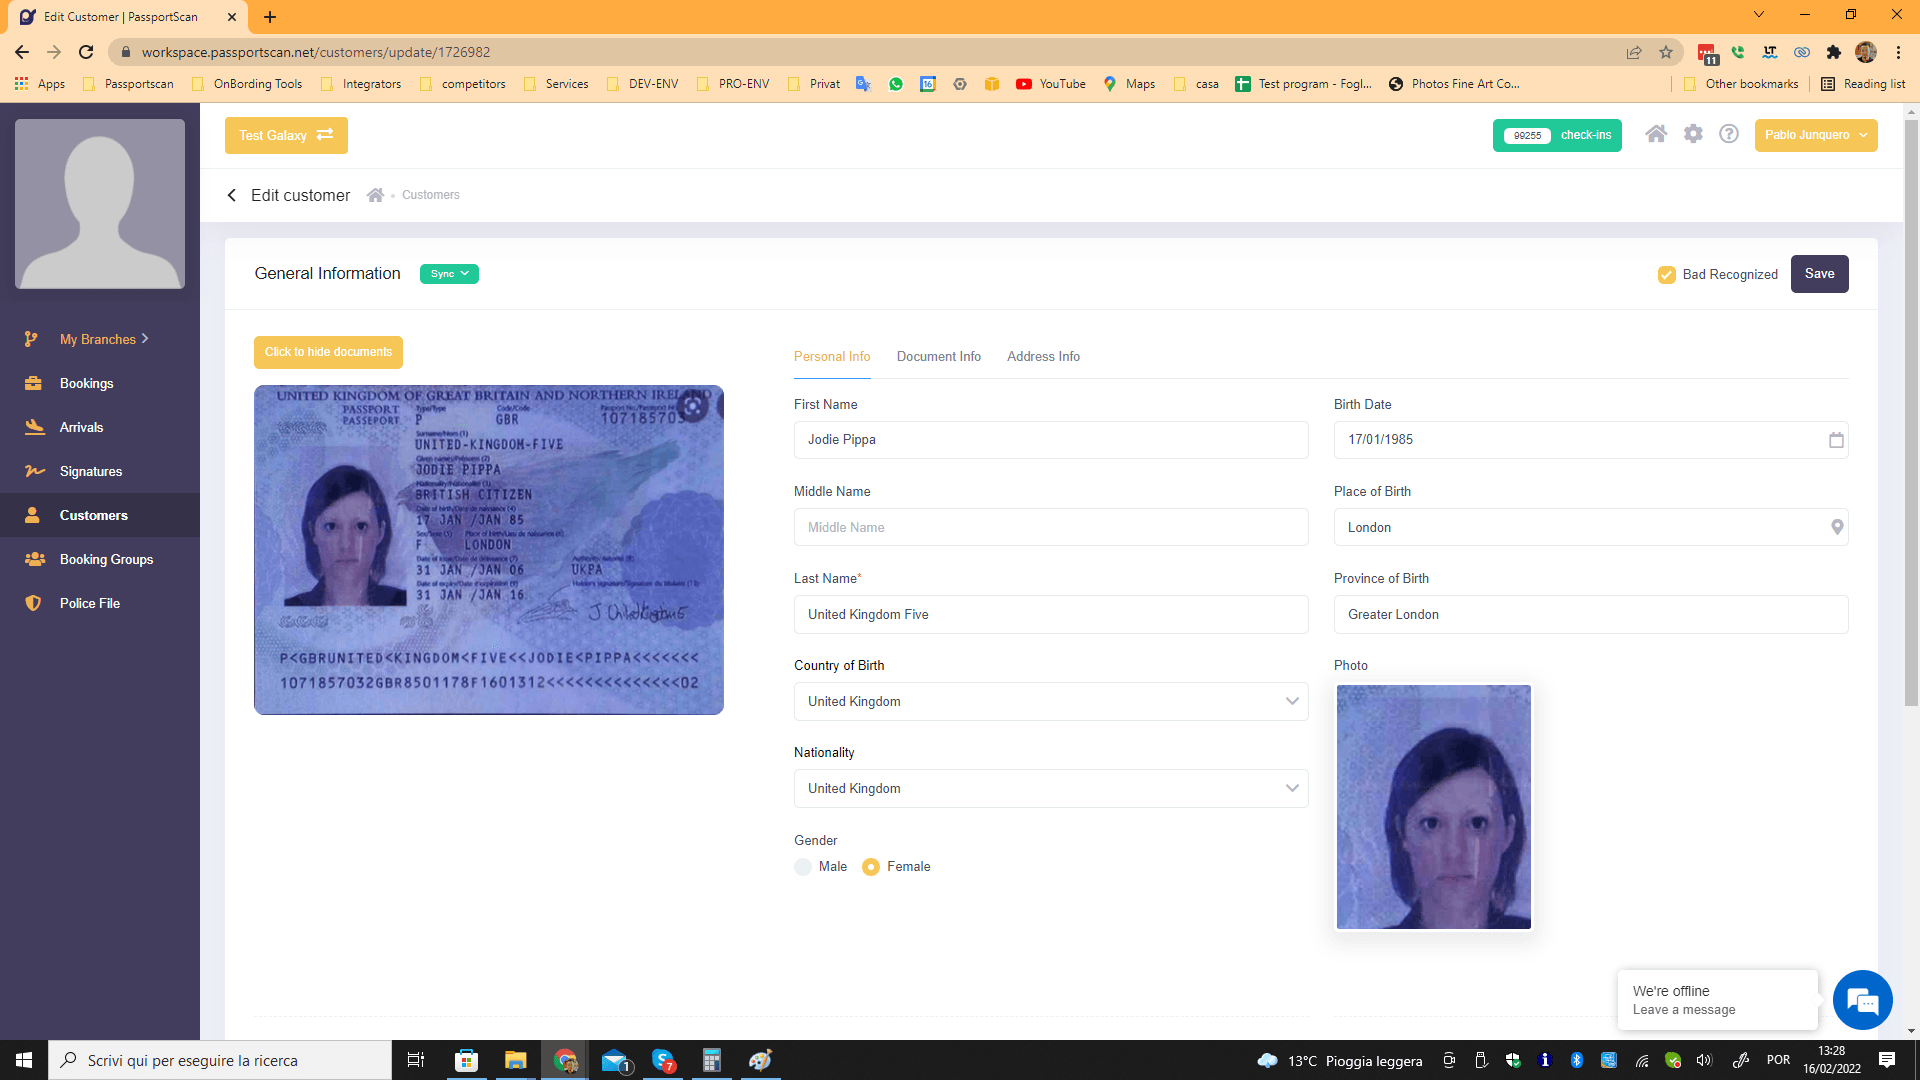Open the Police File section
This screenshot has height=1080, width=1920.
tap(88, 603)
